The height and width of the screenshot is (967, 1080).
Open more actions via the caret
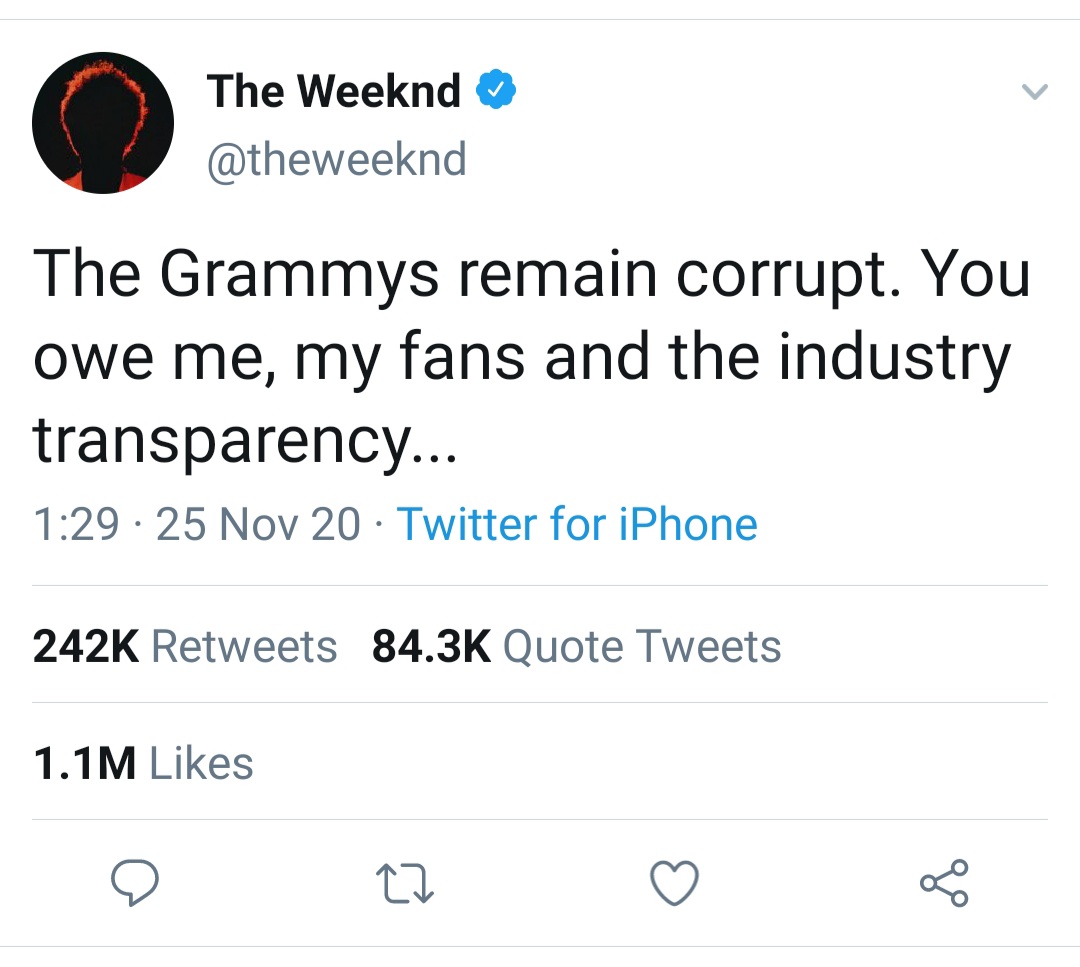point(1036,90)
